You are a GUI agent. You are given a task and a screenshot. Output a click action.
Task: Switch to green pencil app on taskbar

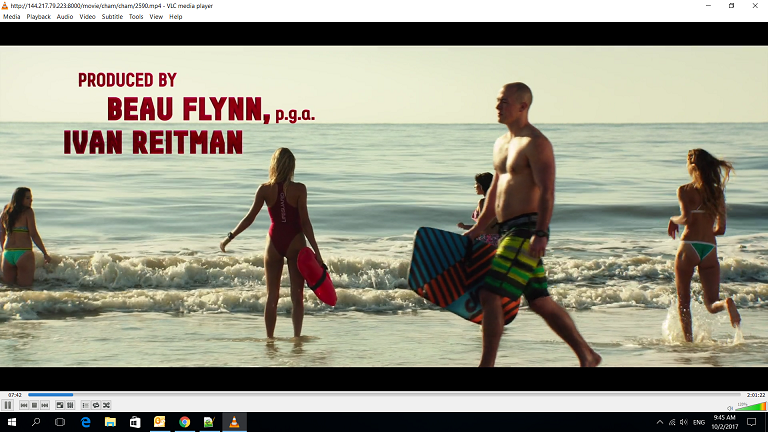(x=209, y=422)
